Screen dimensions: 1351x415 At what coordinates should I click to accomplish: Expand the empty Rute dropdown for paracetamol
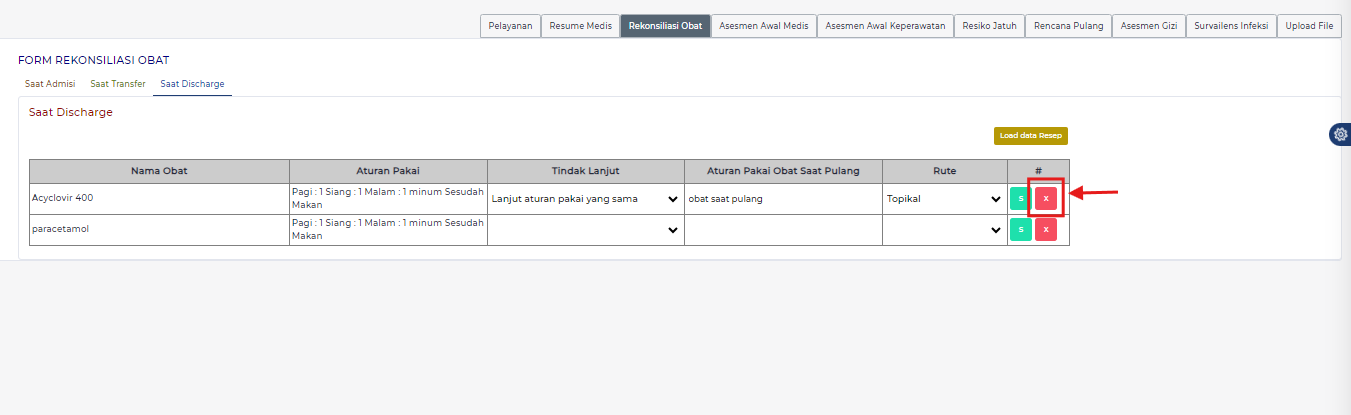(943, 230)
